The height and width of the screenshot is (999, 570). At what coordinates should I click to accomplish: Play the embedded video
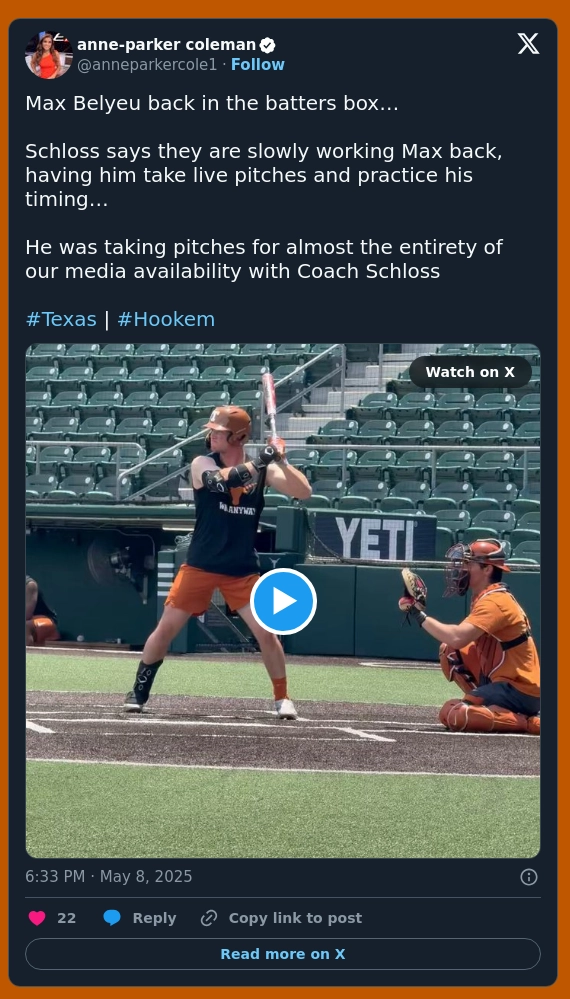tap(283, 601)
